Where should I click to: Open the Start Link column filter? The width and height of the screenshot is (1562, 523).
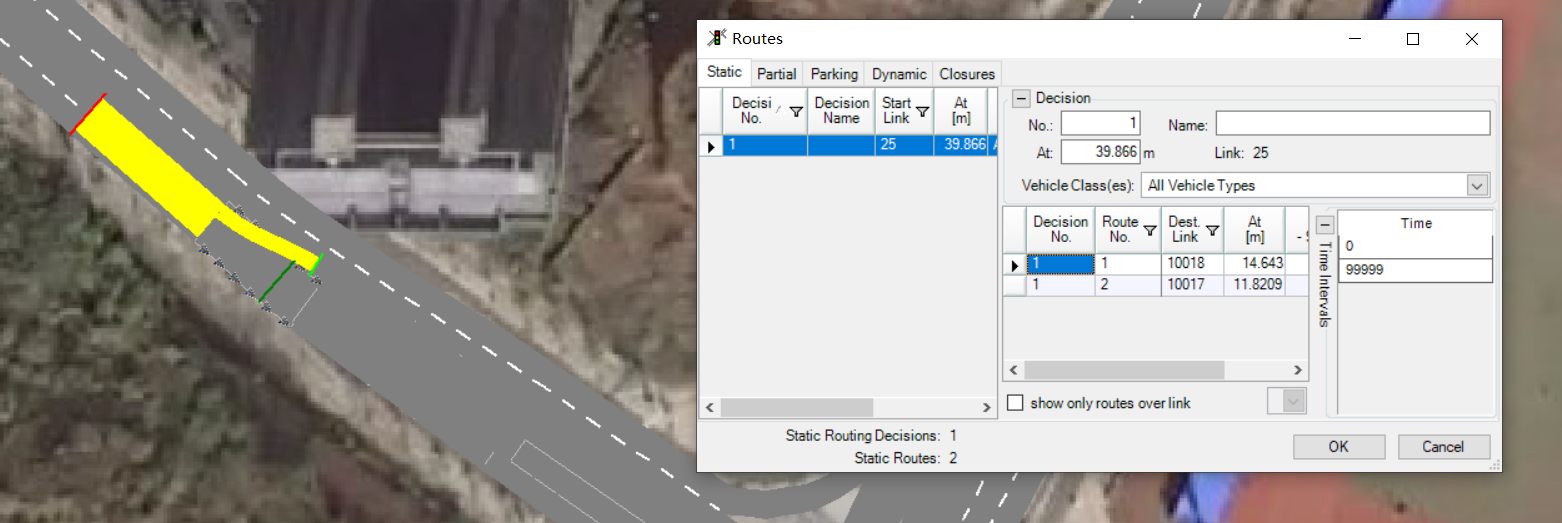(x=922, y=111)
